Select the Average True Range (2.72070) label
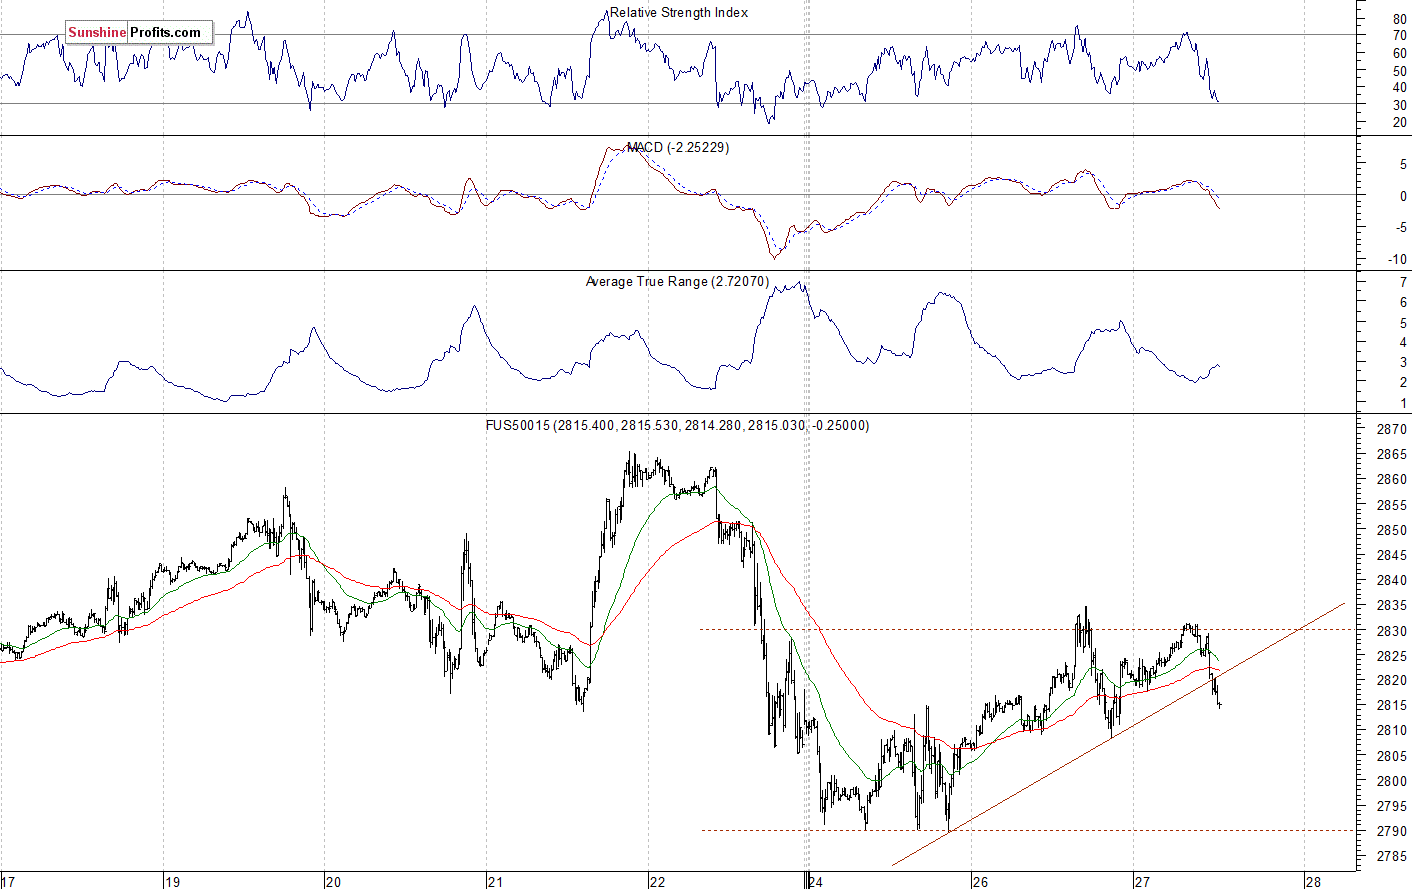This screenshot has width=1412, height=889. pyautogui.click(x=678, y=282)
